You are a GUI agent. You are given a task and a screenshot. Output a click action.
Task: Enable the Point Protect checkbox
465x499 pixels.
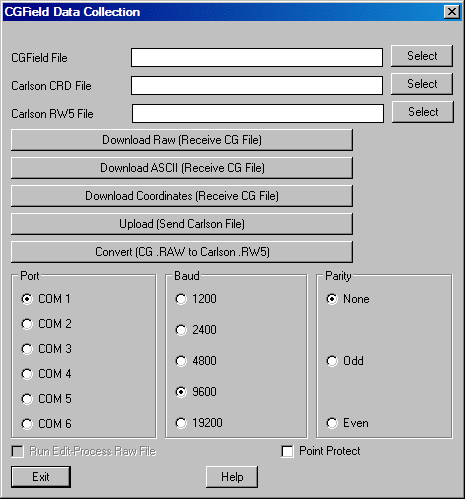[287, 452]
